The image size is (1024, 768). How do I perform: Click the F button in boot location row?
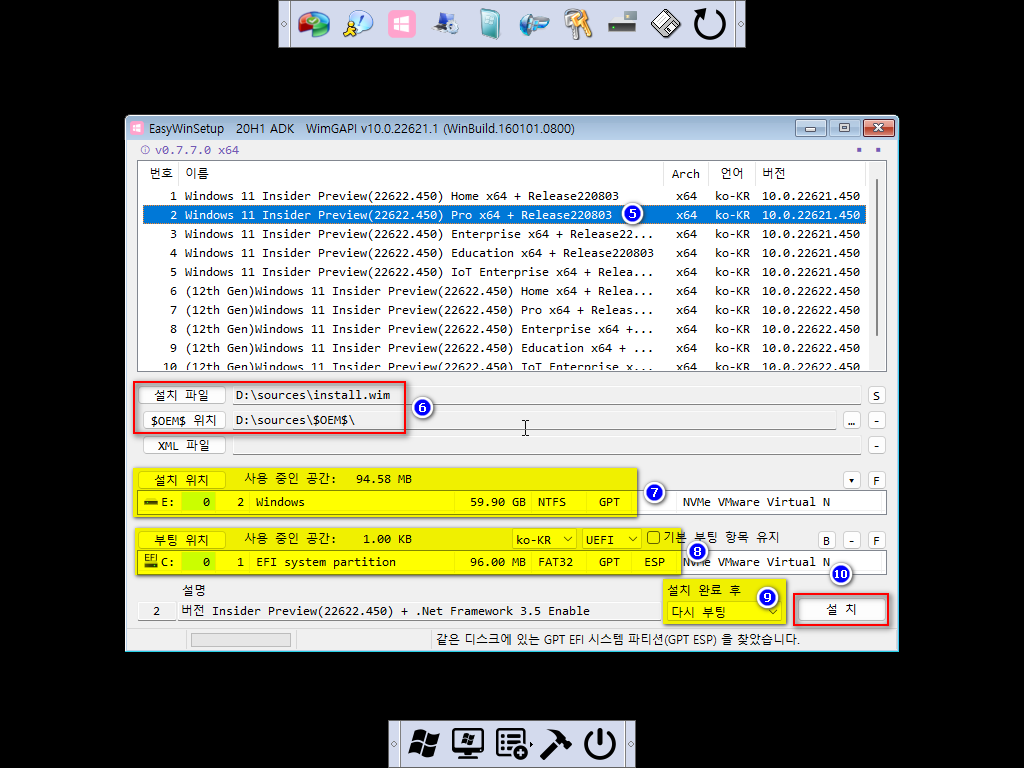[876, 541]
